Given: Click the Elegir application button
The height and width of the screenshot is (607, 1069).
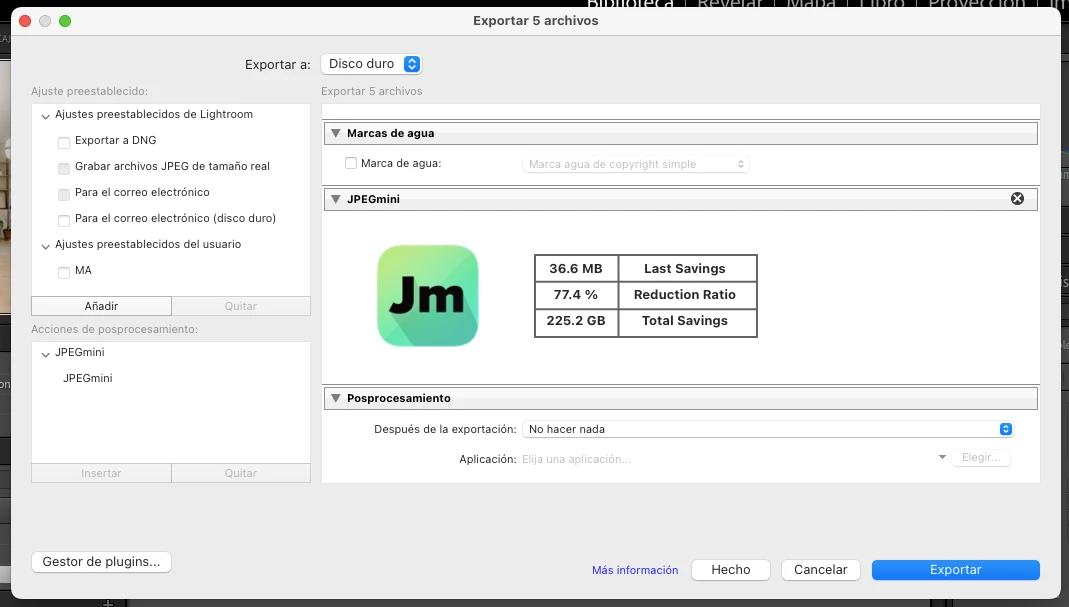Looking at the screenshot, I should (981, 457).
